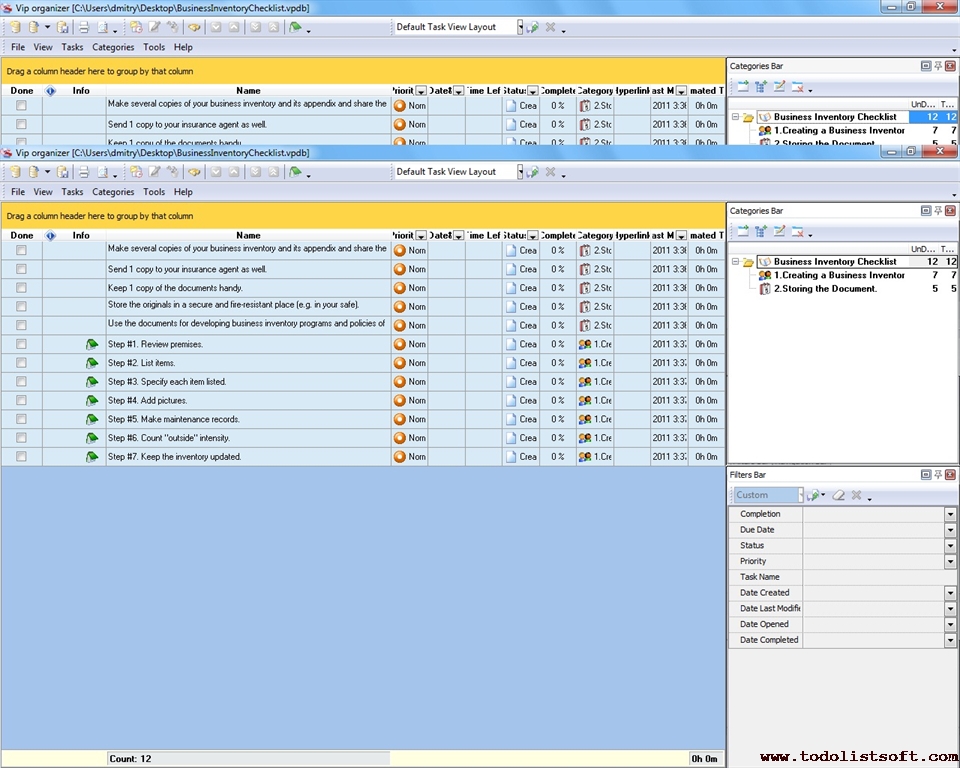Select the 2.Storing the Document category in the lower Categories Bar
This screenshot has width=960, height=768.
coord(824,289)
